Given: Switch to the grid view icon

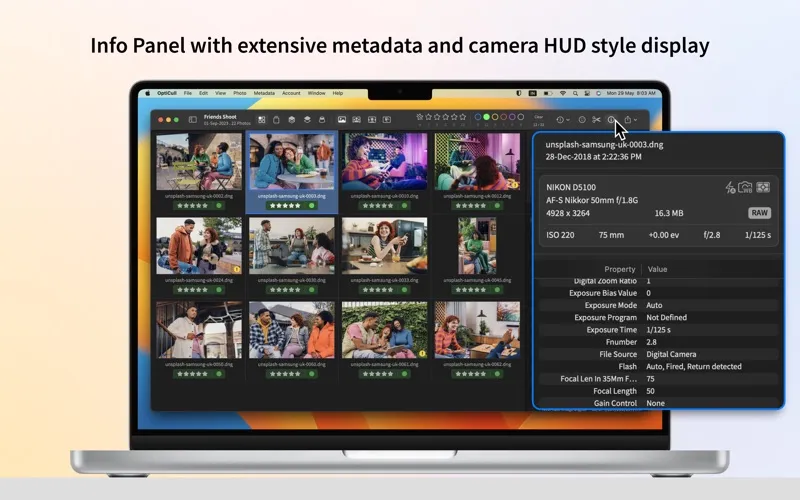Looking at the screenshot, I should coord(262,120).
